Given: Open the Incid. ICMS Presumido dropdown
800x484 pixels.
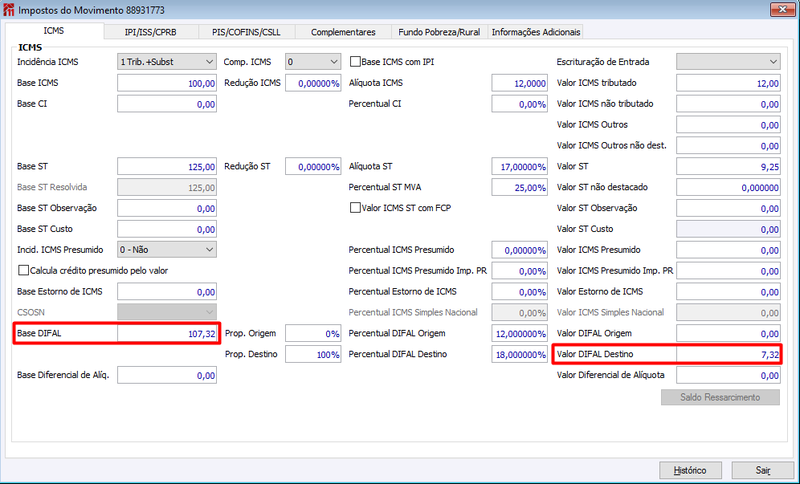Looking at the screenshot, I should (167, 250).
